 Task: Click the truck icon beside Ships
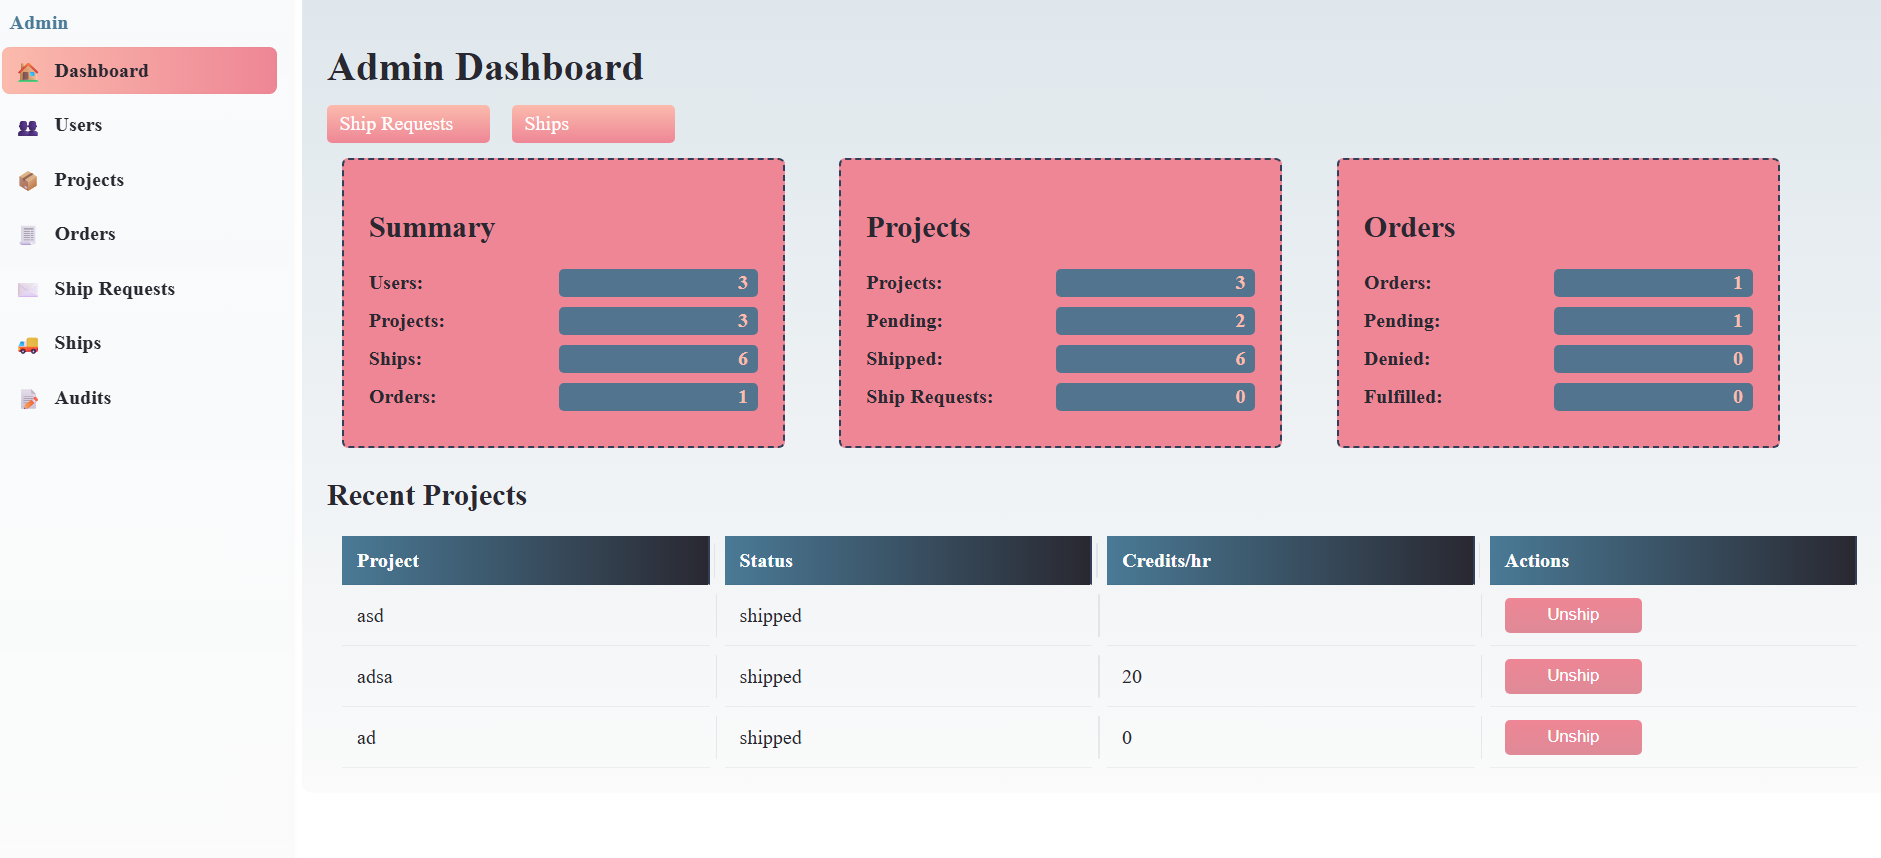tap(28, 345)
